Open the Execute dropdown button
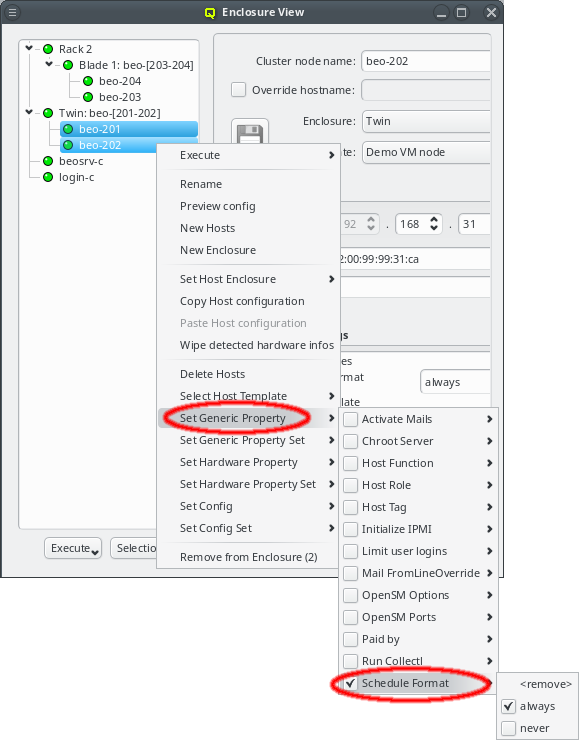The width and height of the screenshot is (579, 740). coord(73,548)
